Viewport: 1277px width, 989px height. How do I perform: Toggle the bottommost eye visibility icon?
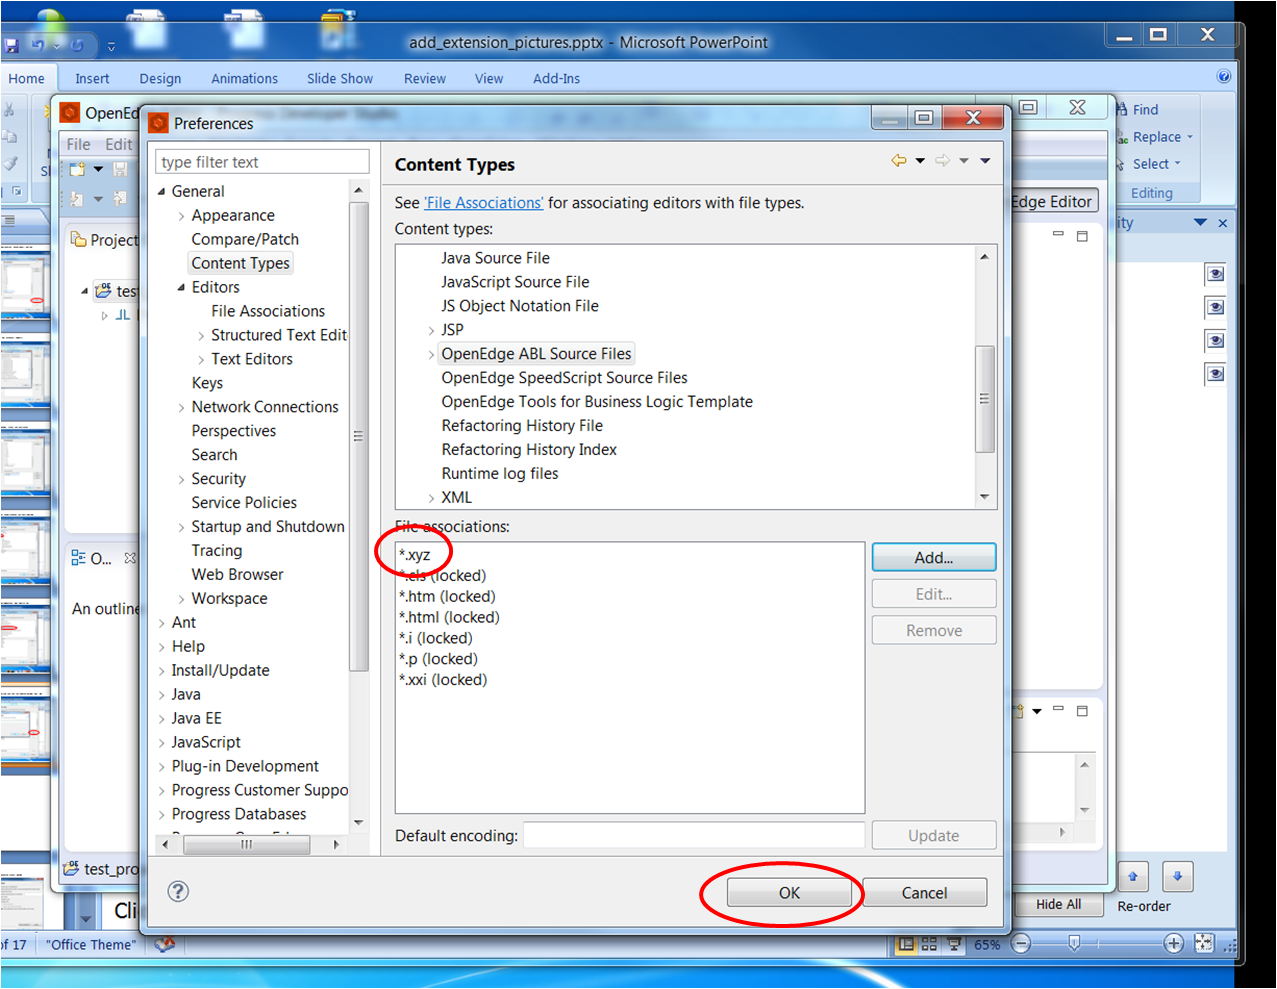[1215, 374]
